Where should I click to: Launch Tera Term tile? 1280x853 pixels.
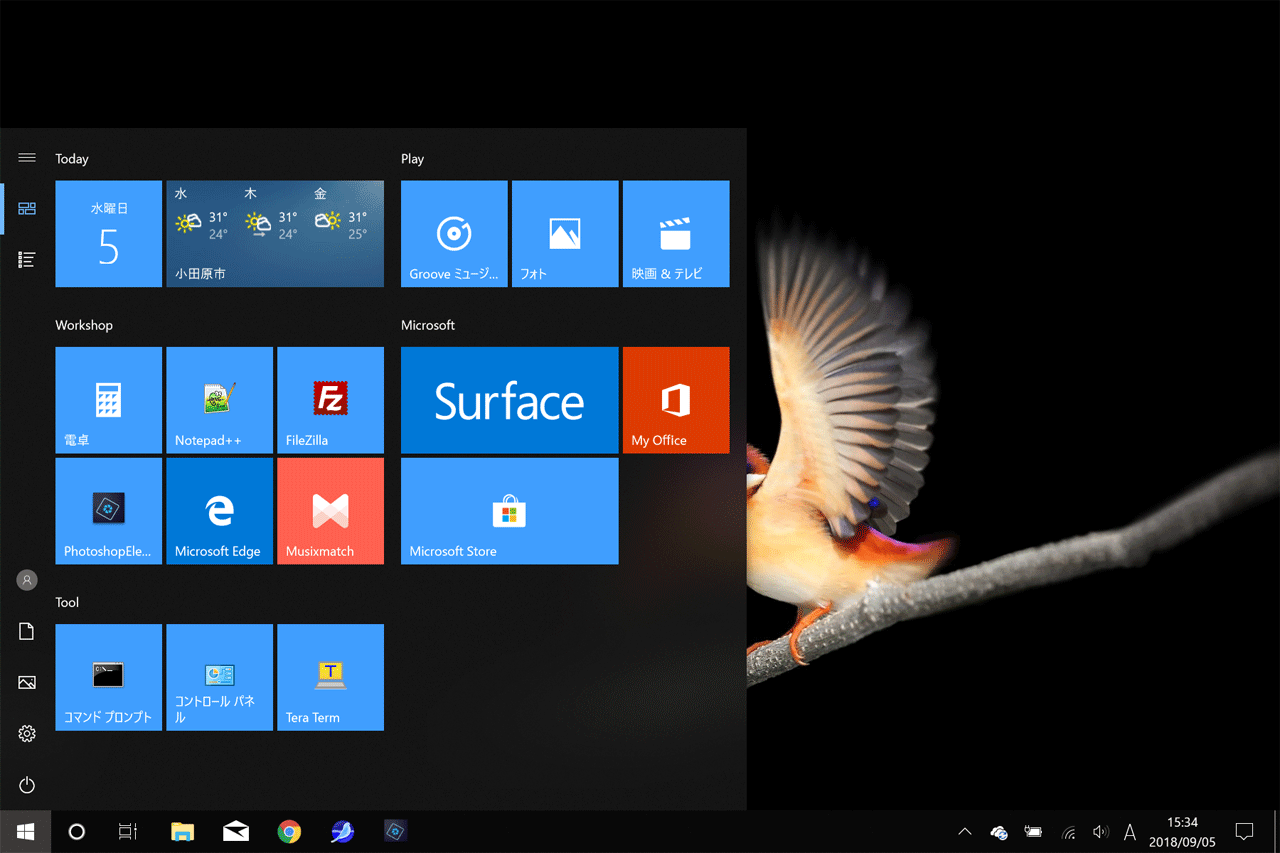[330, 677]
